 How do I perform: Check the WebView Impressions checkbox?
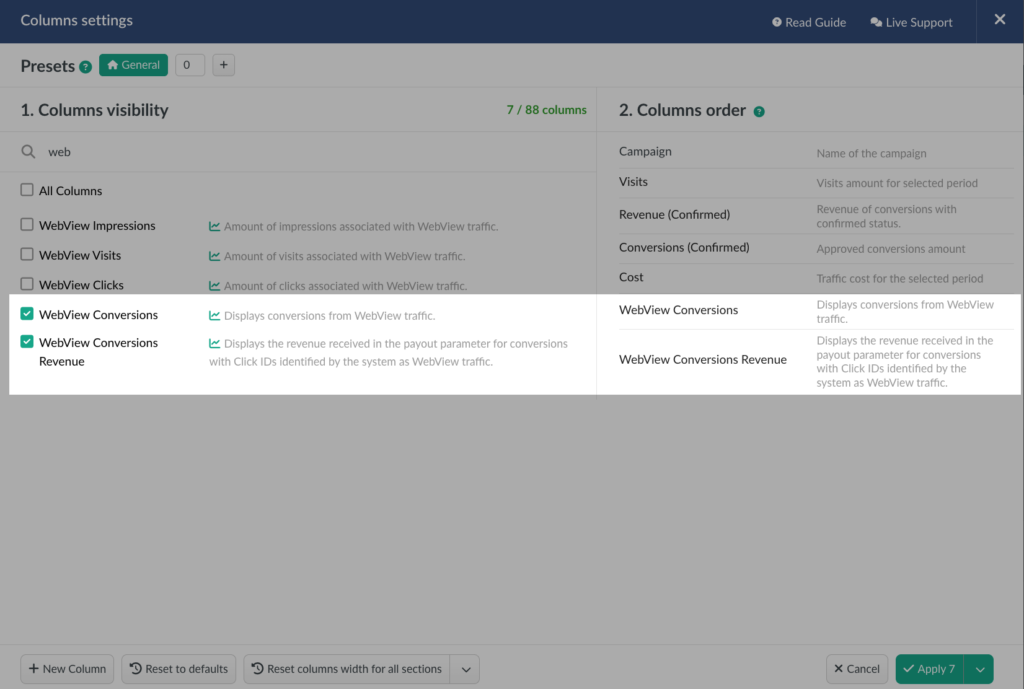27,225
